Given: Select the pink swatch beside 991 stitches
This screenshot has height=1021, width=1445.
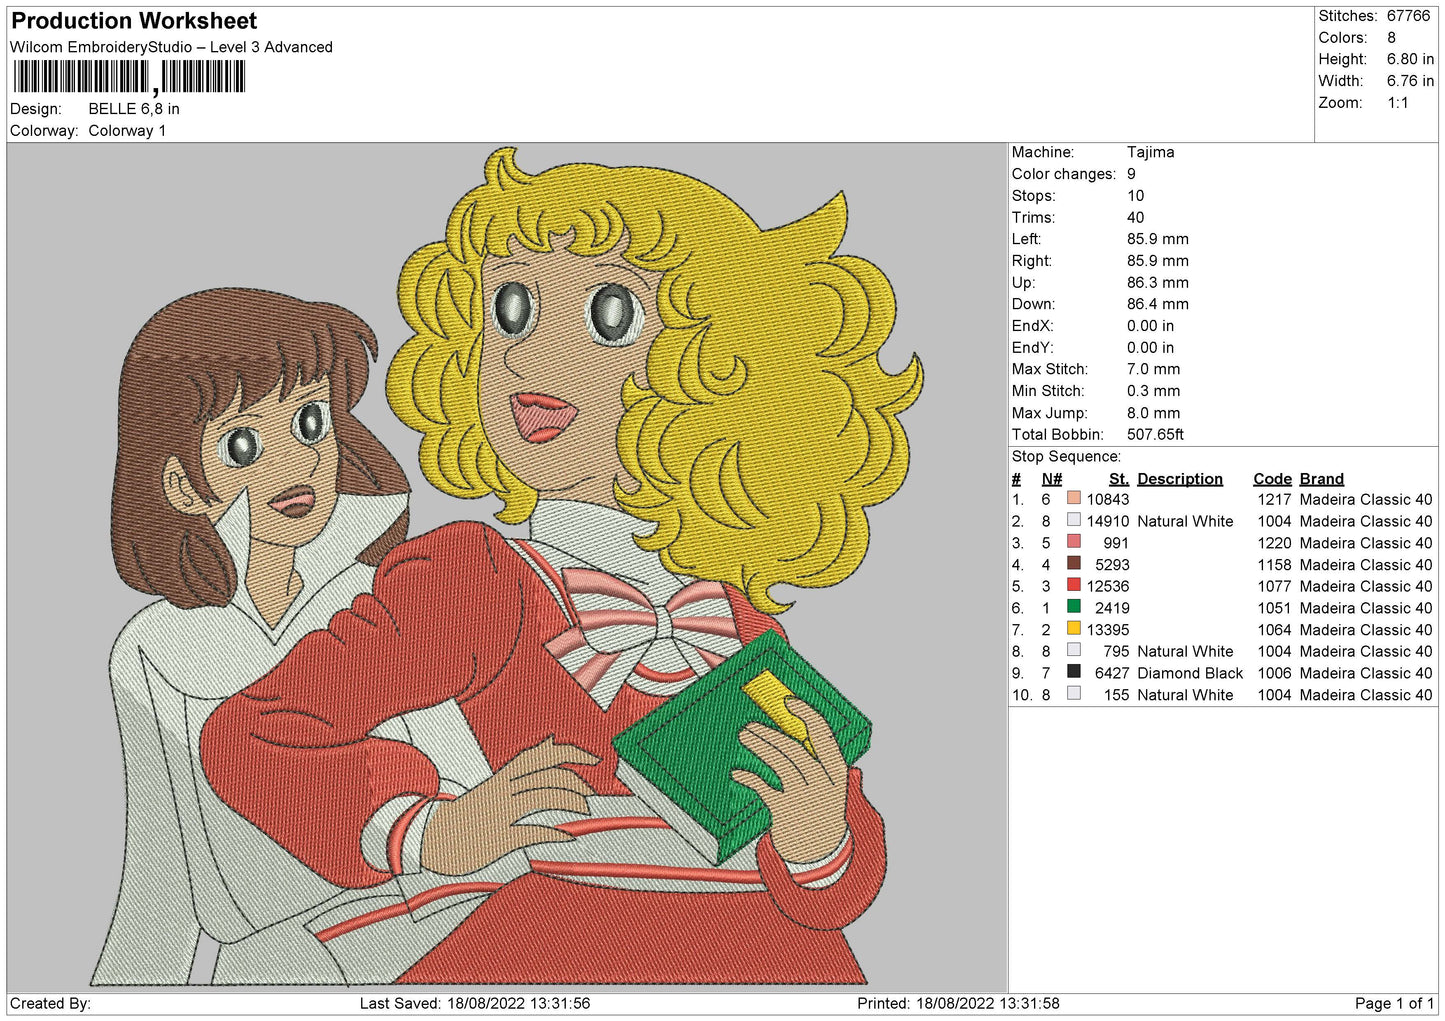Looking at the screenshot, I should pyautogui.click(x=1073, y=542).
